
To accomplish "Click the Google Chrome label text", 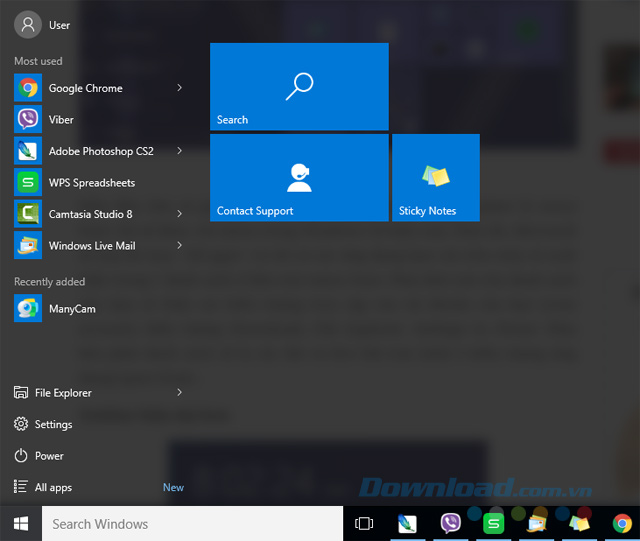I will click(86, 89).
